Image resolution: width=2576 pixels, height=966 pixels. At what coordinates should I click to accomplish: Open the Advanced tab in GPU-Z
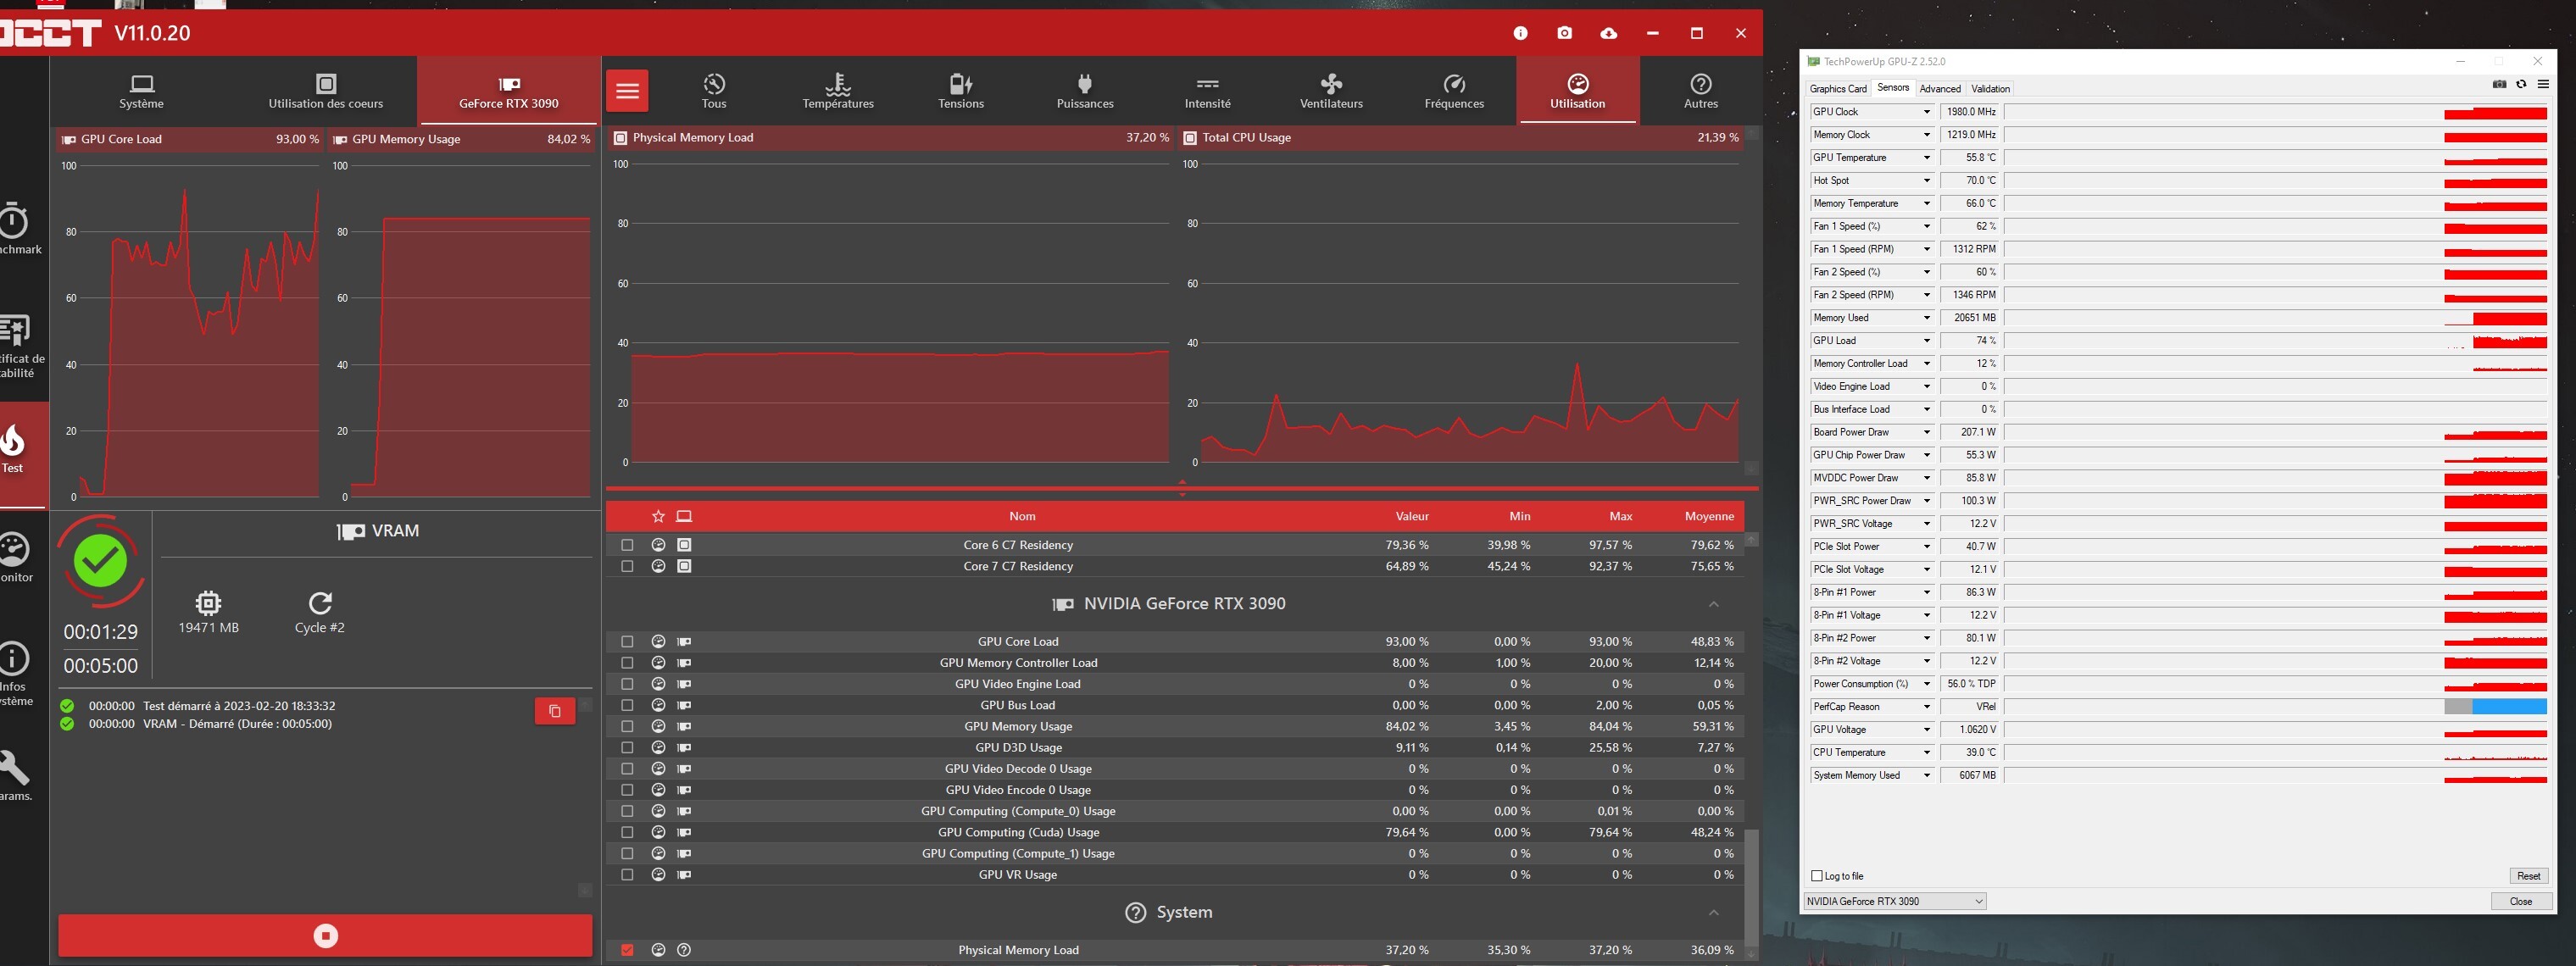[1940, 89]
